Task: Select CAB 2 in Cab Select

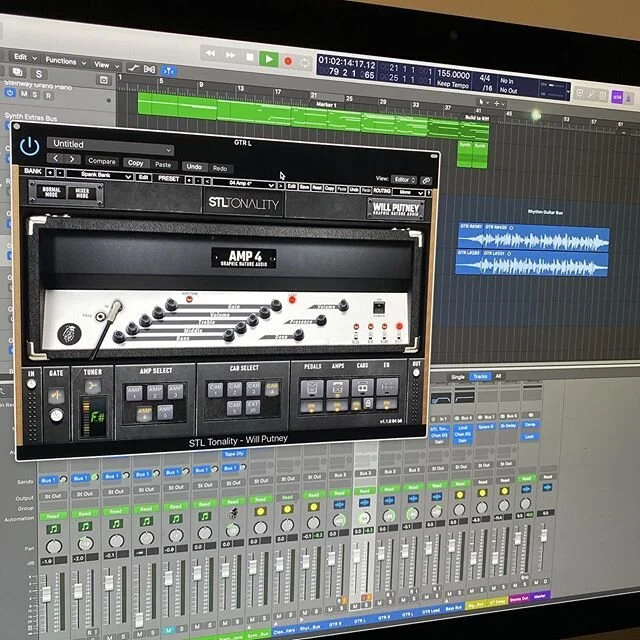Action: point(234,389)
